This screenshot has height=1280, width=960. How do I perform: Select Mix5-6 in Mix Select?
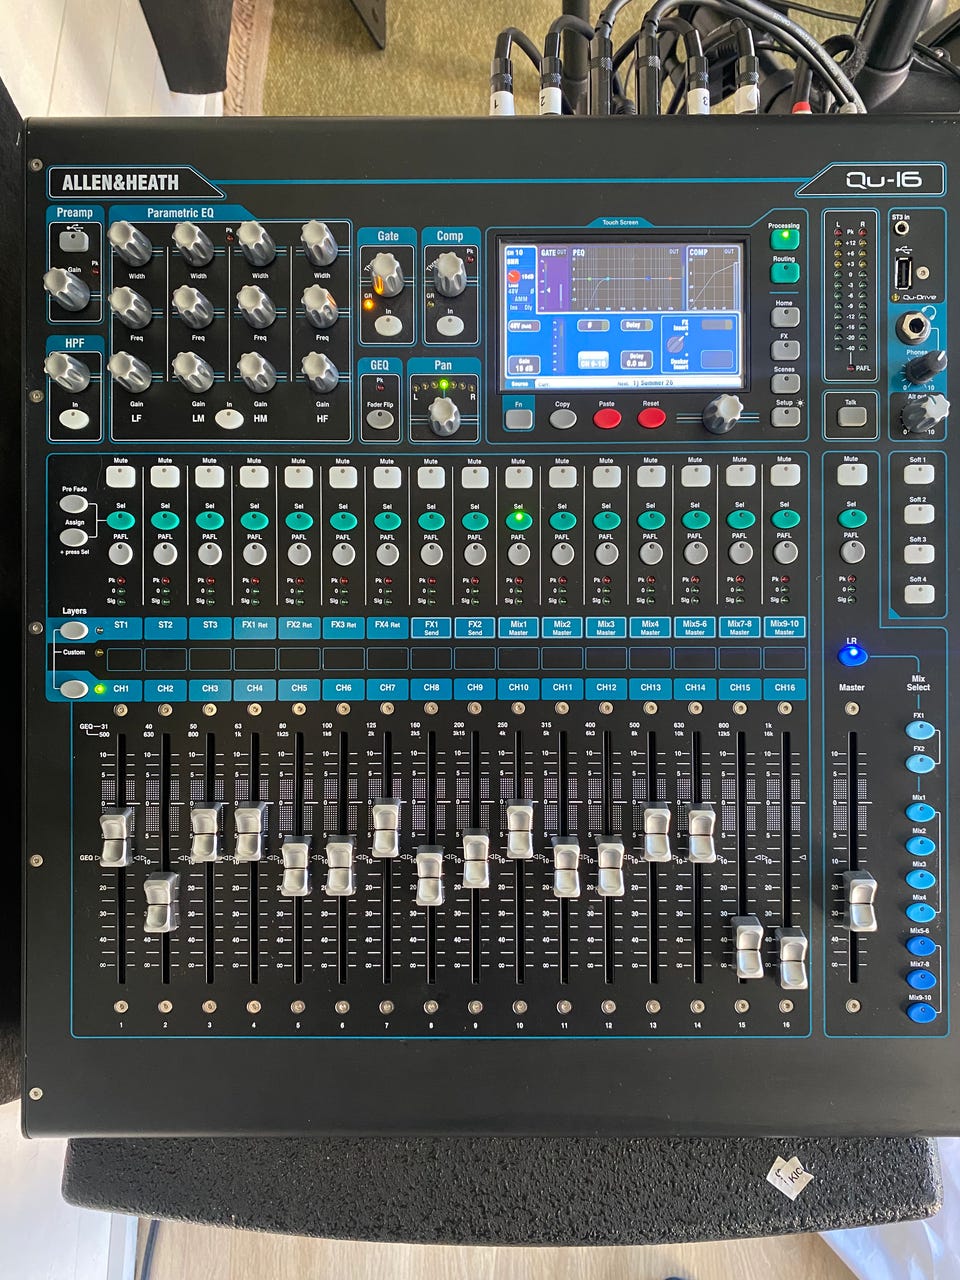[x=921, y=945]
